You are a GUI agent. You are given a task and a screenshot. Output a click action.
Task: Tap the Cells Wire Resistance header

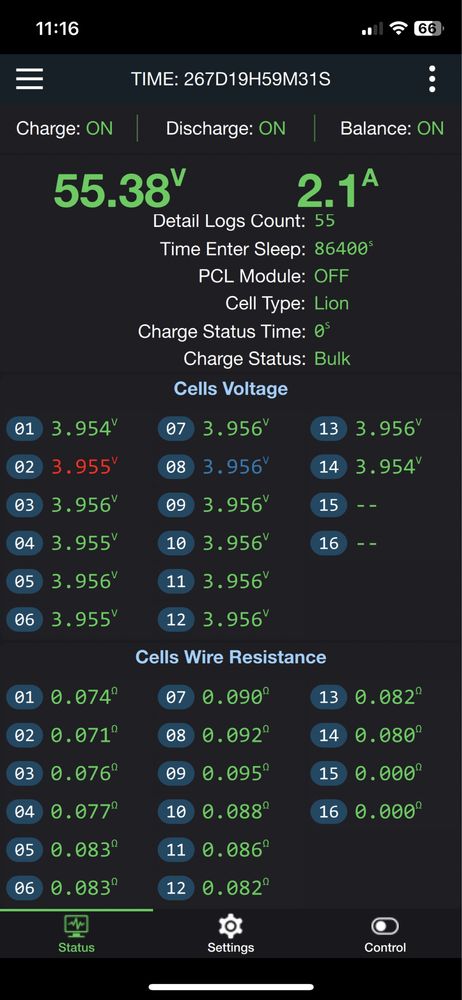231,657
